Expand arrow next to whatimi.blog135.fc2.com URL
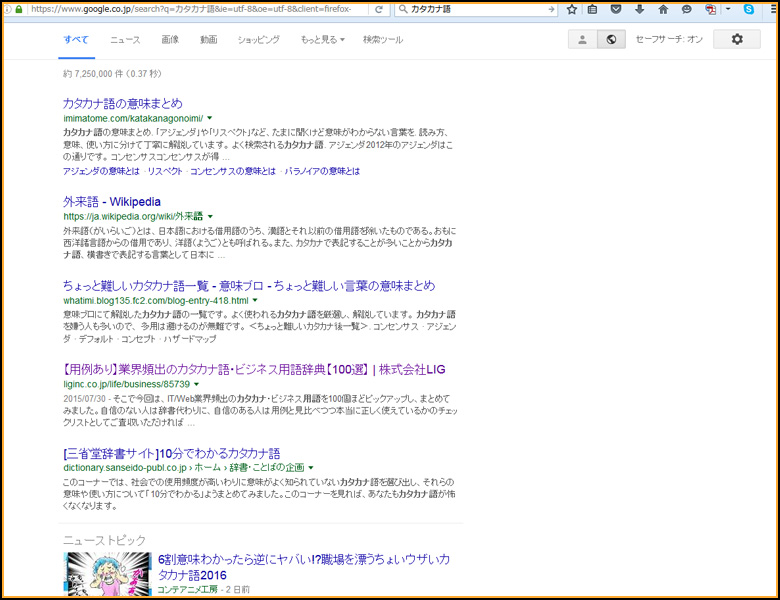The width and height of the screenshot is (780, 600). pos(255,300)
